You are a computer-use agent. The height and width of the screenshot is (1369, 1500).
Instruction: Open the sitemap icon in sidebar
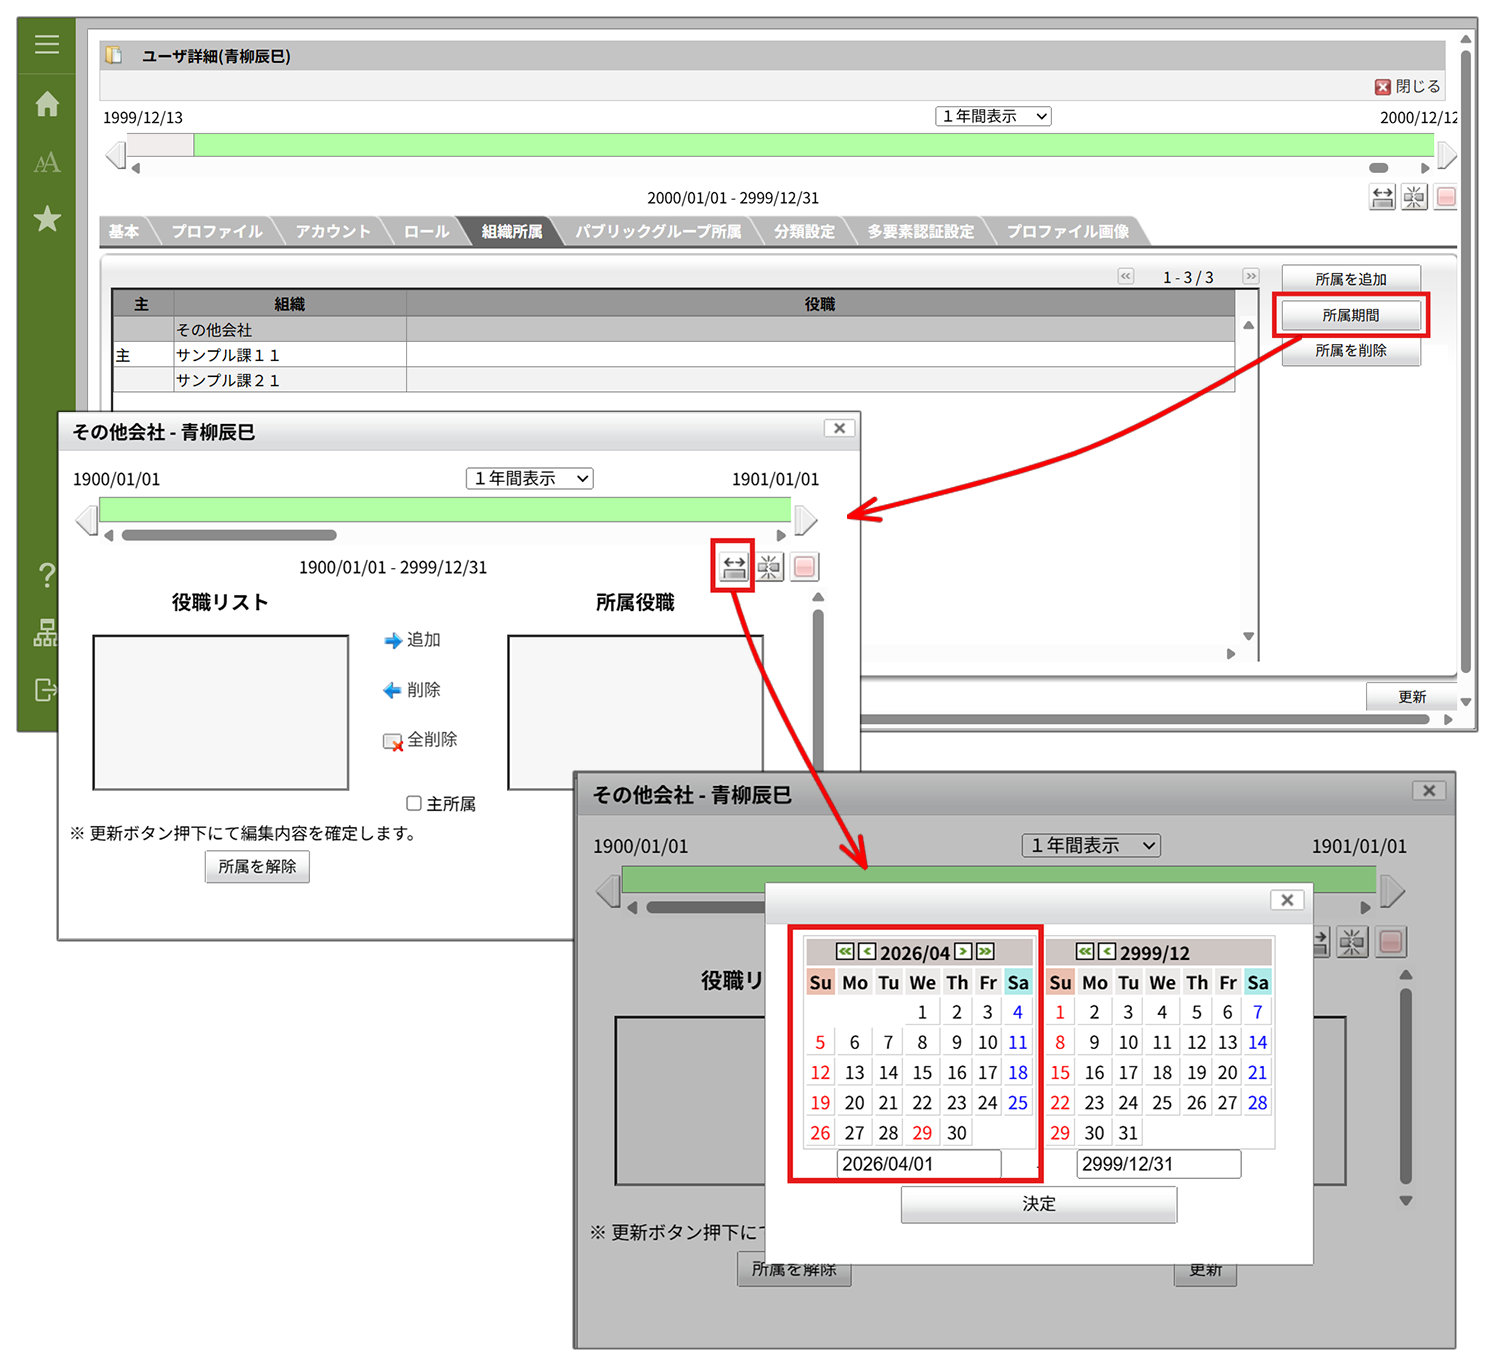[46, 632]
